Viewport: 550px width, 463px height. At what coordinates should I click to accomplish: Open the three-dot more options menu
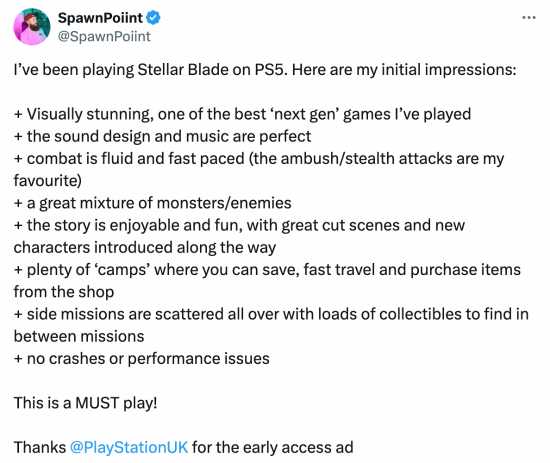pos(529,17)
